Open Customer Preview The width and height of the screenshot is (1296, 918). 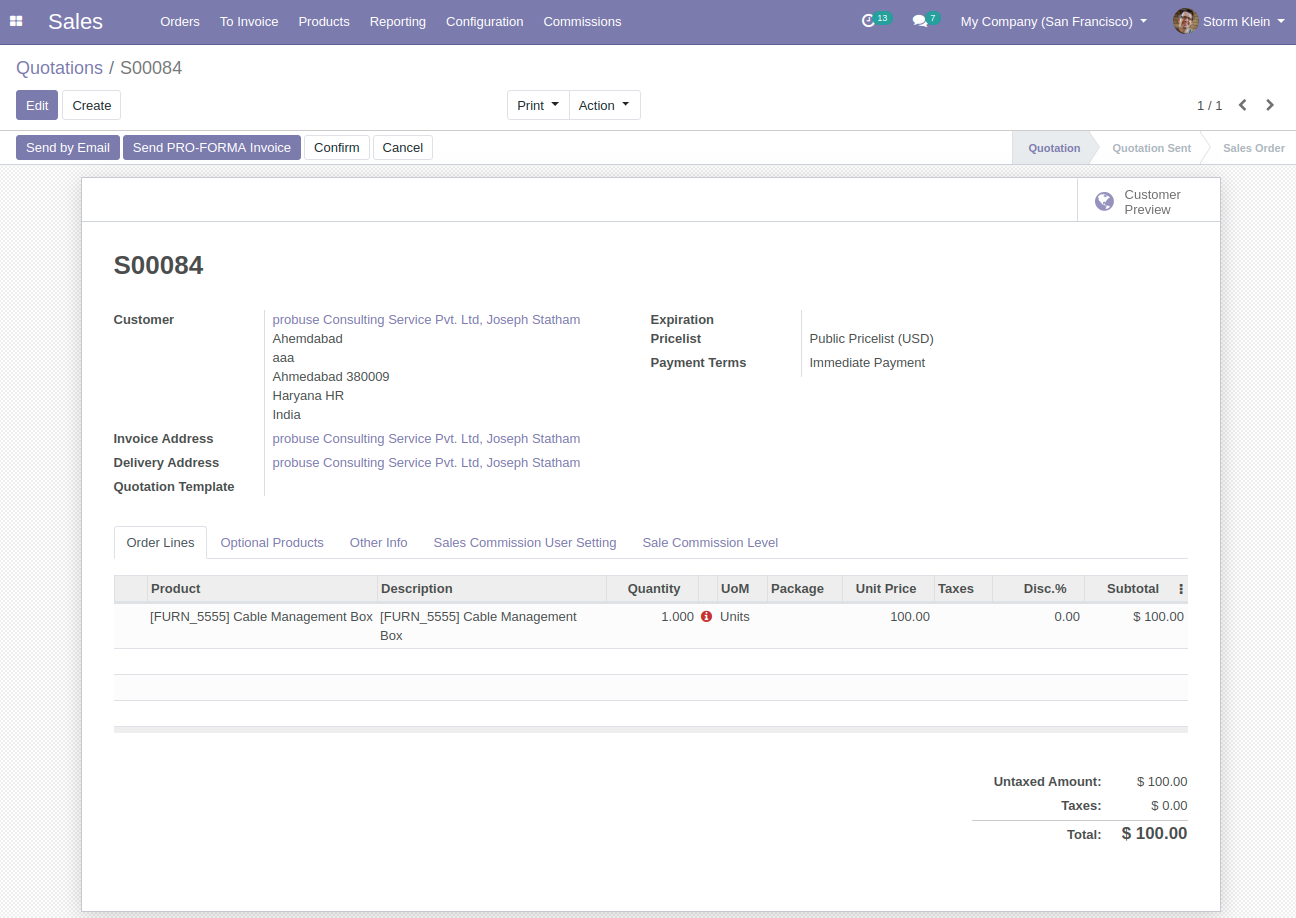(x=1149, y=201)
